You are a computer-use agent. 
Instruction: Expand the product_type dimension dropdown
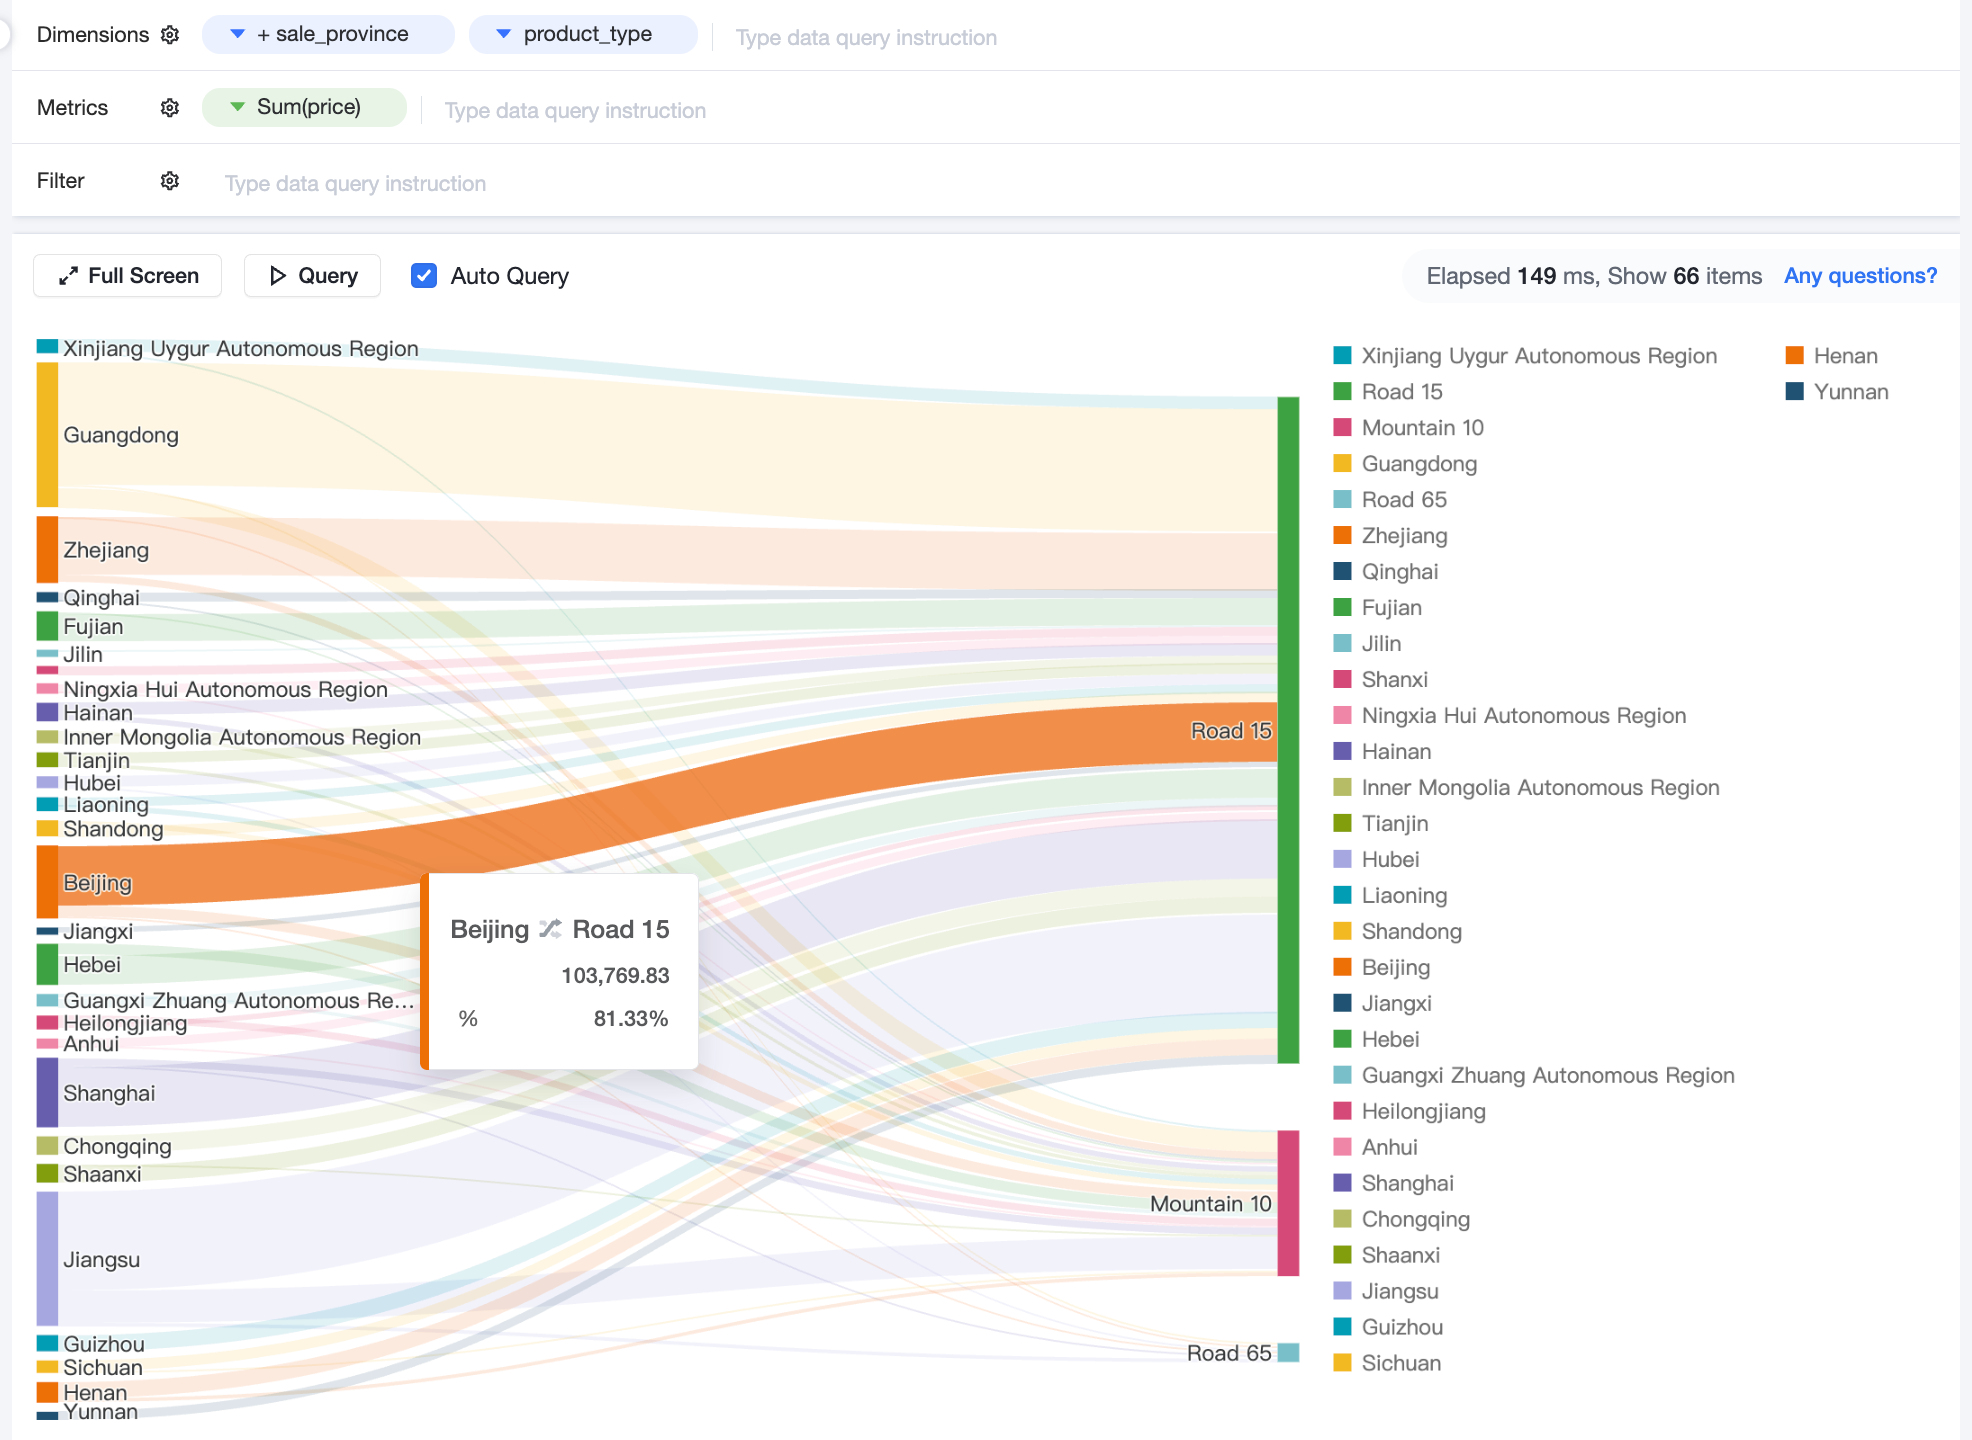click(x=504, y=34)
